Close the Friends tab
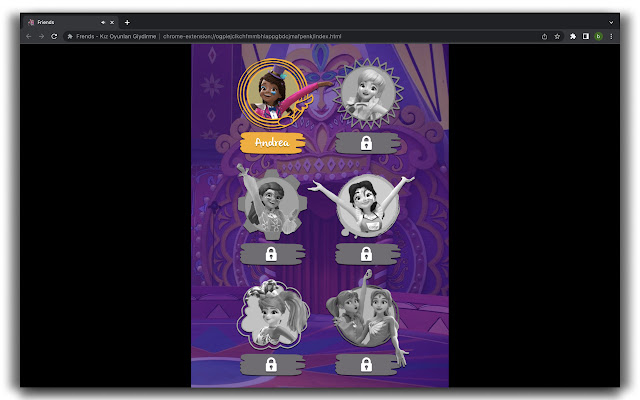Image resolution: width=640 pixels, height=400 pixels. (112, 22)
